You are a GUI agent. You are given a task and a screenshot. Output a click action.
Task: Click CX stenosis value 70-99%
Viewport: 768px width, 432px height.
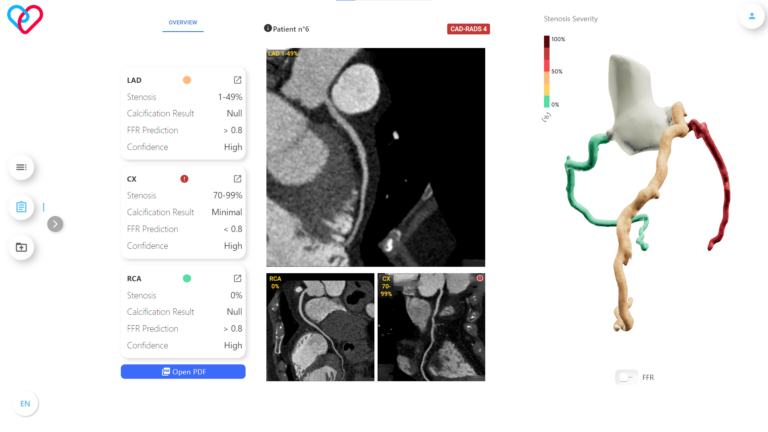click(227, 195)
